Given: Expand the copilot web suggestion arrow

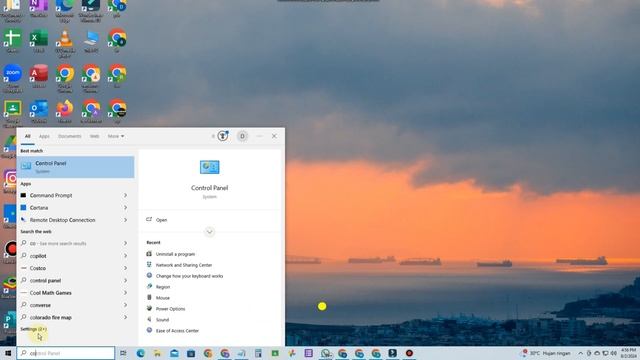Looking at the screenshot, I should (125, 256).
